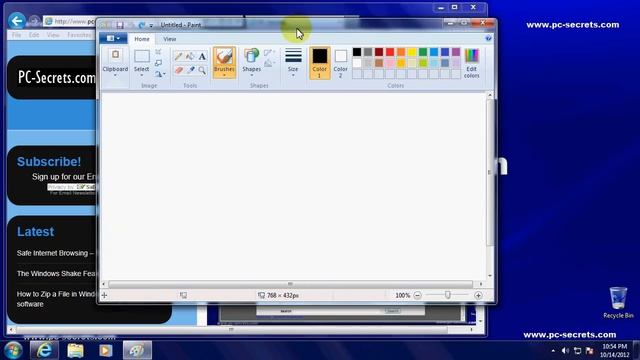Click the Recycle Bin desktop icon

618,302
